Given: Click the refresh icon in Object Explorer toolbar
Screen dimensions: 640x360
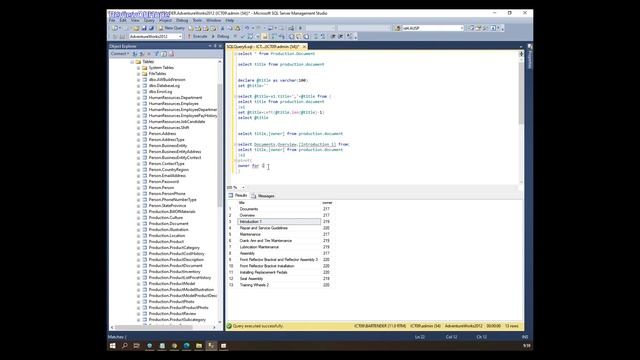Looking at the screenshot, I should pos(164,54).
